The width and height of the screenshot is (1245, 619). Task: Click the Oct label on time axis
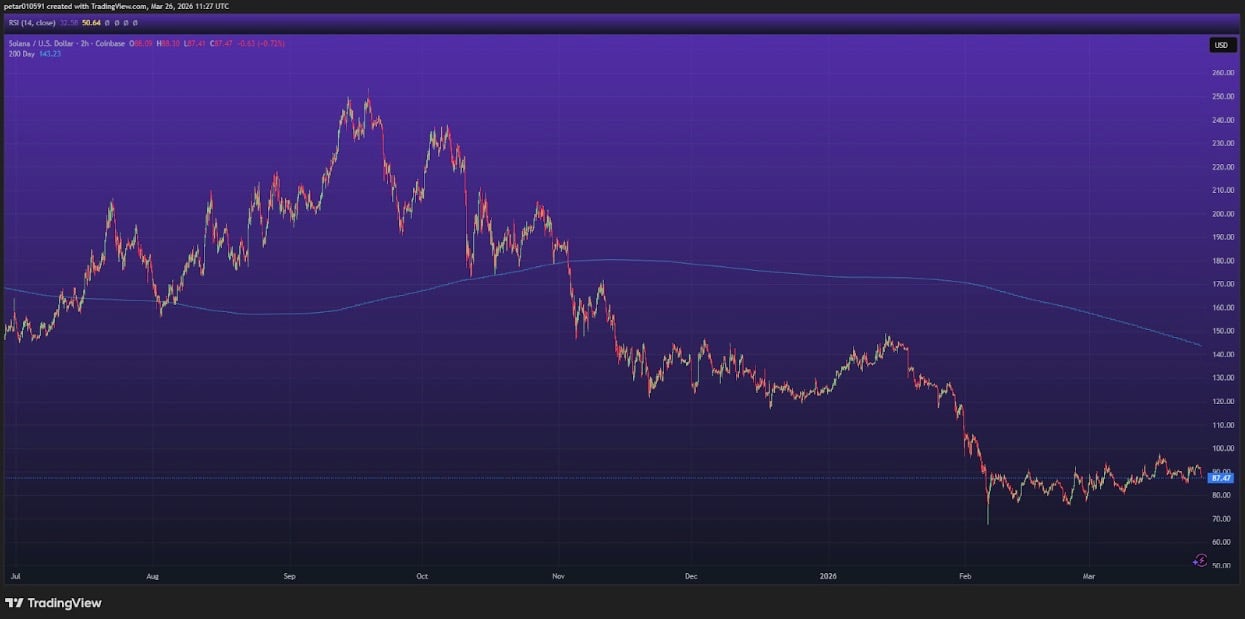(422, 577)
